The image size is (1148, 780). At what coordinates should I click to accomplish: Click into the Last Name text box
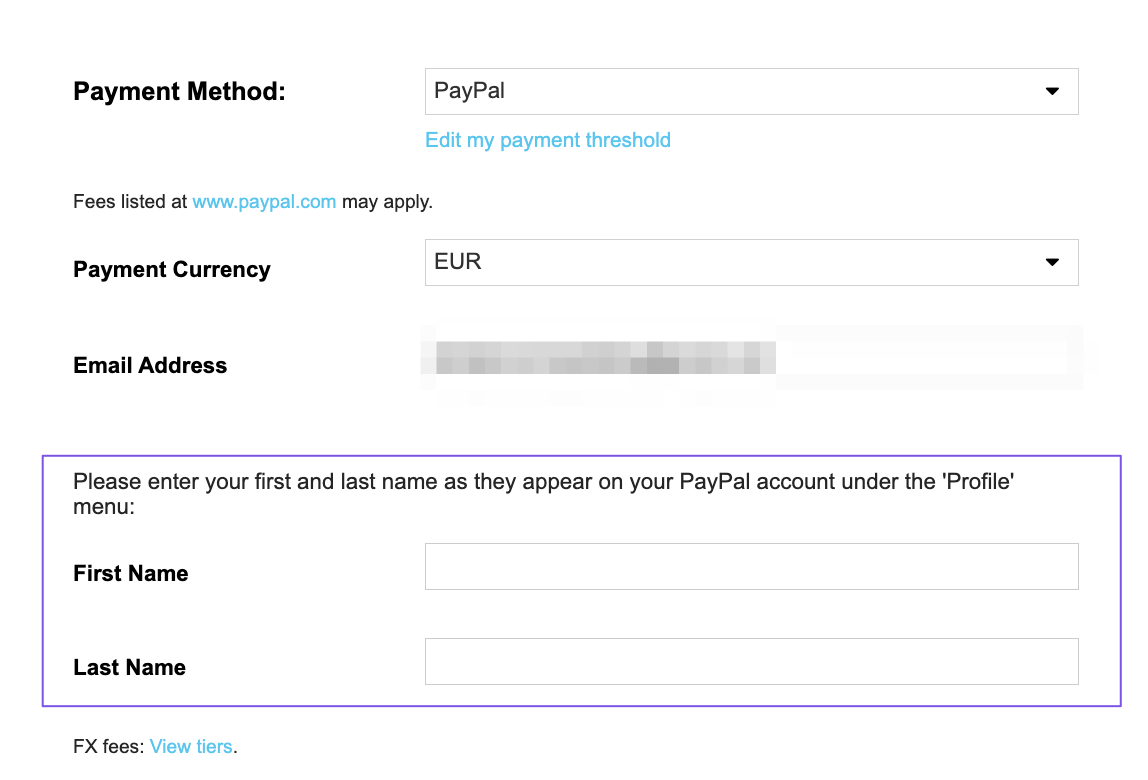[751, 661]
